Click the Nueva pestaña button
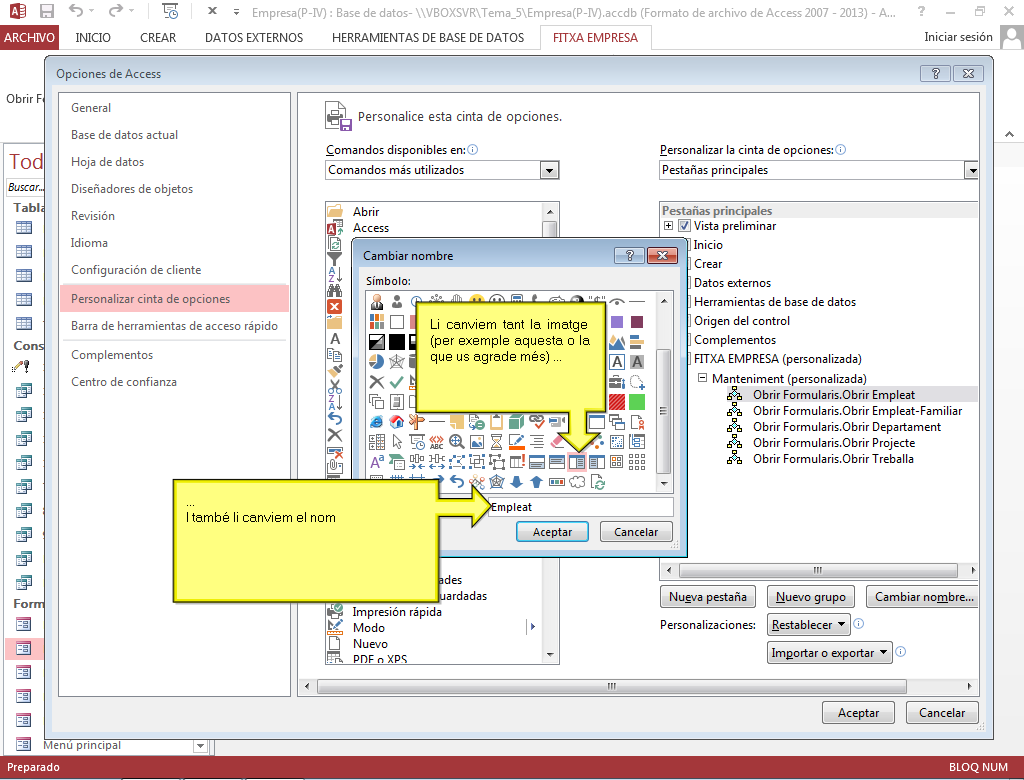 708,596
